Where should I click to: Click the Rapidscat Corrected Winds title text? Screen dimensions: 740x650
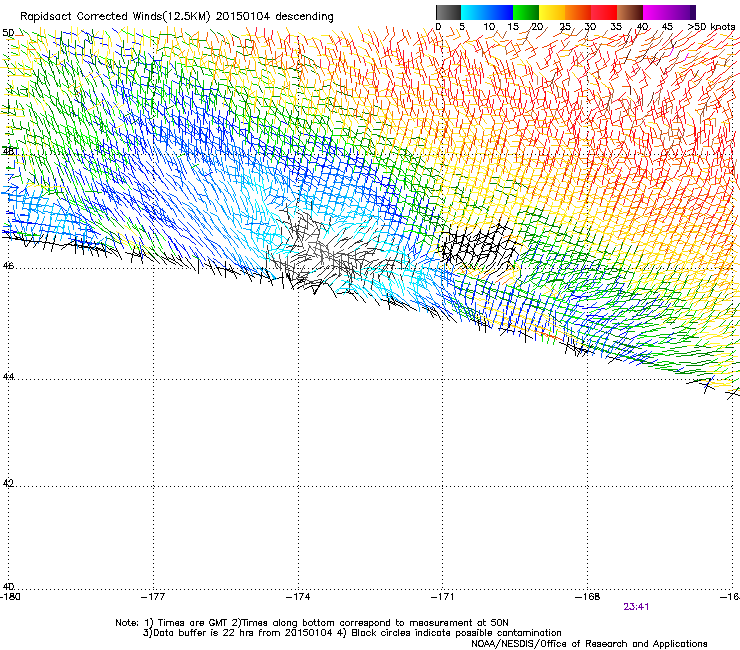(x=177, y=16)
